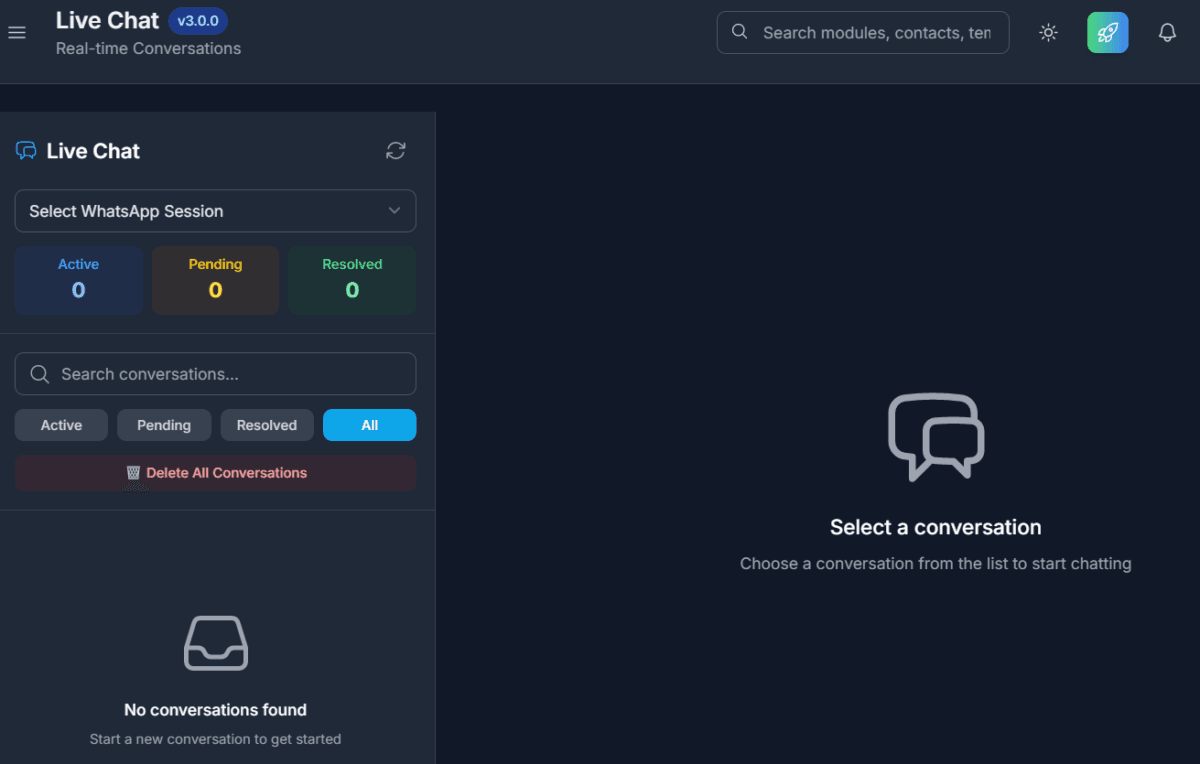Toggle the Resolved conversations filter
Image resolution: width=1200 pixels, height=764 pixels.
click(267, 424)
